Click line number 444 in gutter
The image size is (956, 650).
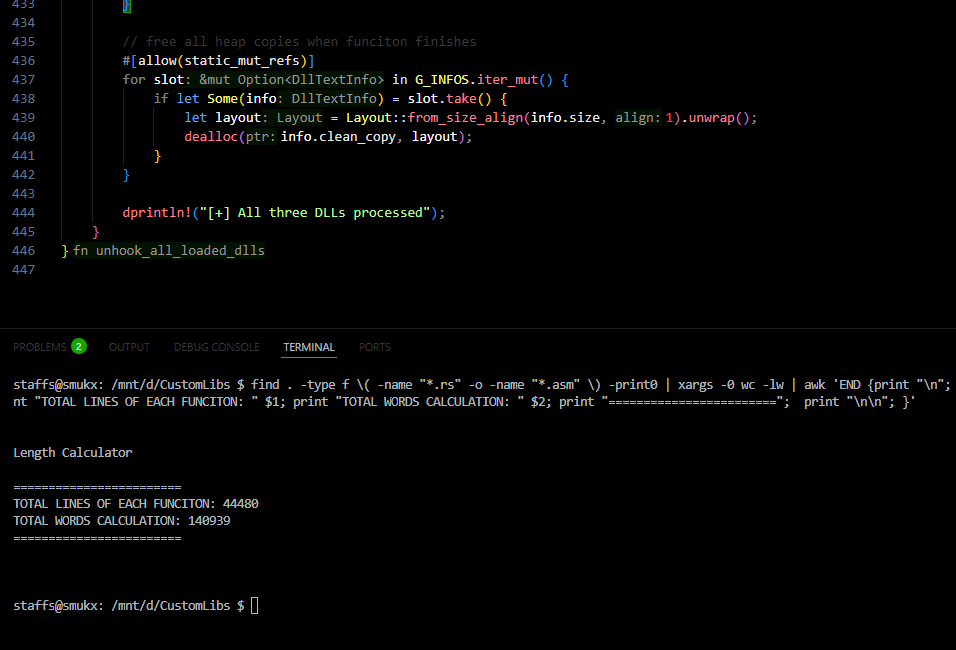coord(24,213)
